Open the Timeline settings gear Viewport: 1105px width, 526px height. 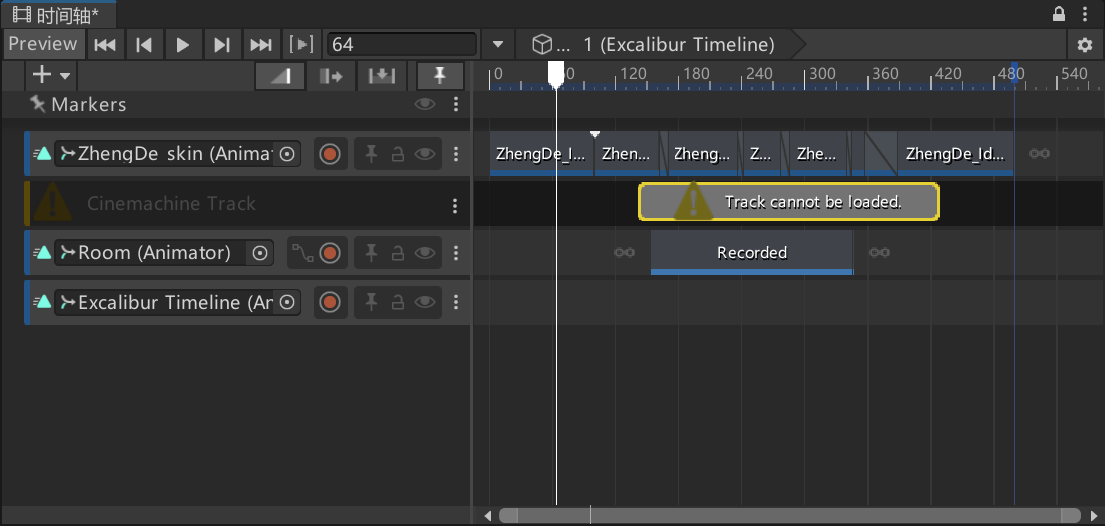pos(1085,45)
